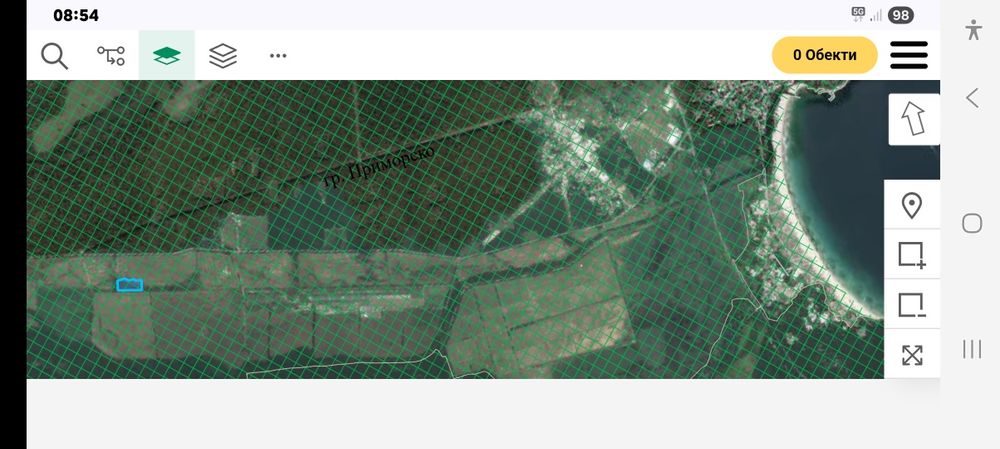
Task: Tap the Android back chevron
Action: click(972, 98)
